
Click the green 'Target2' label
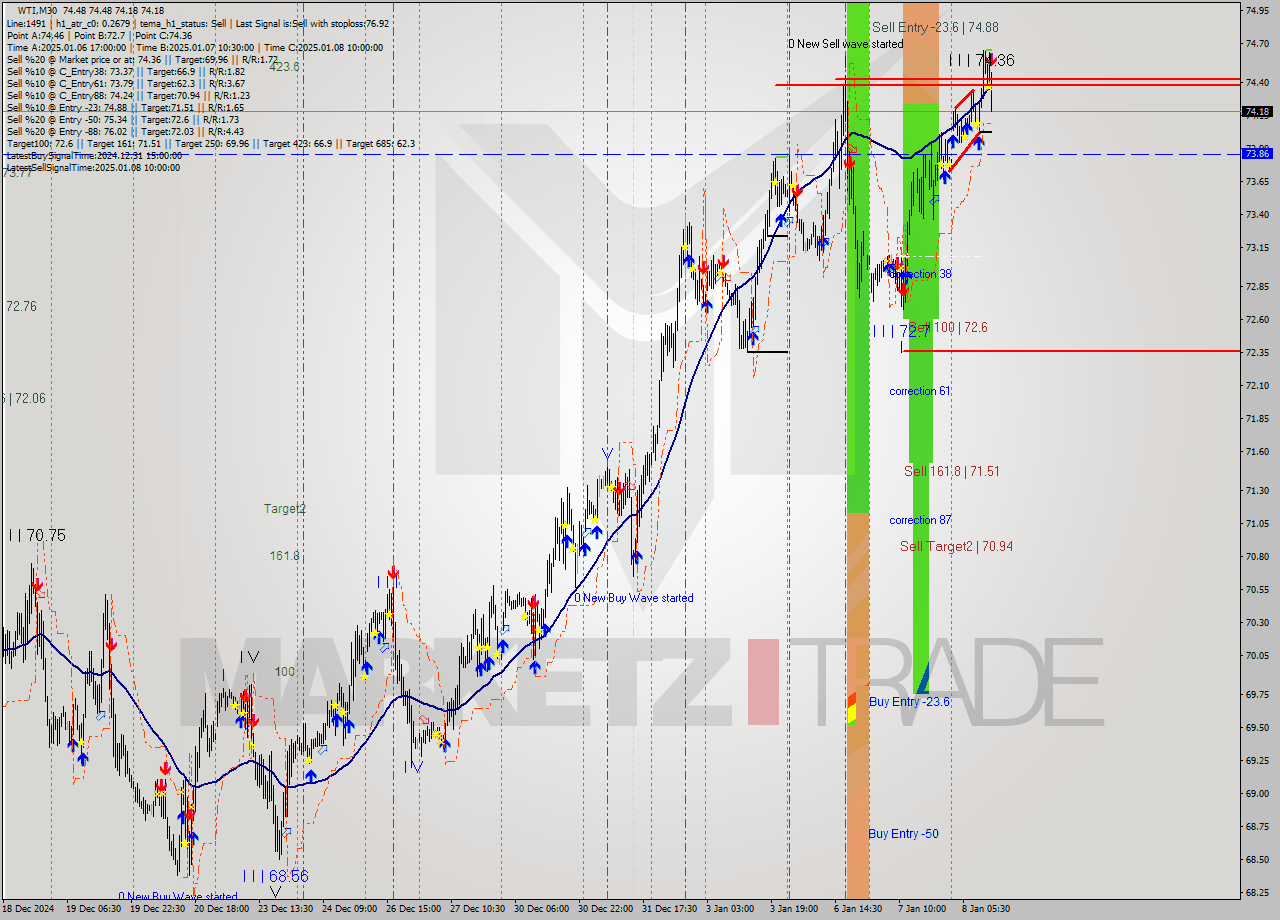point(285,508)
